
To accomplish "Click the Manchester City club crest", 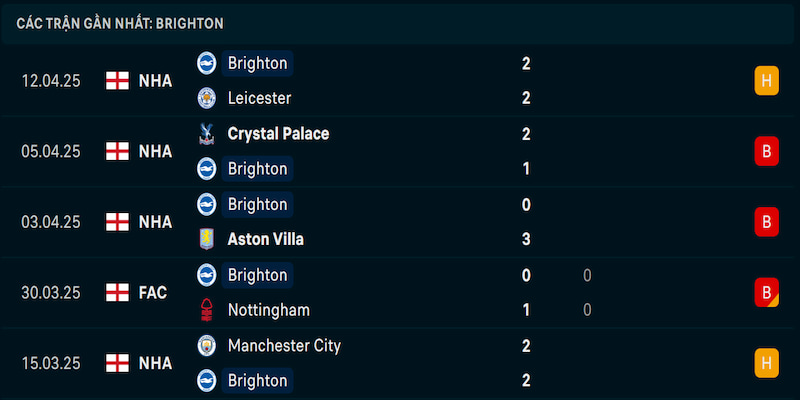I will pos(207,345).
